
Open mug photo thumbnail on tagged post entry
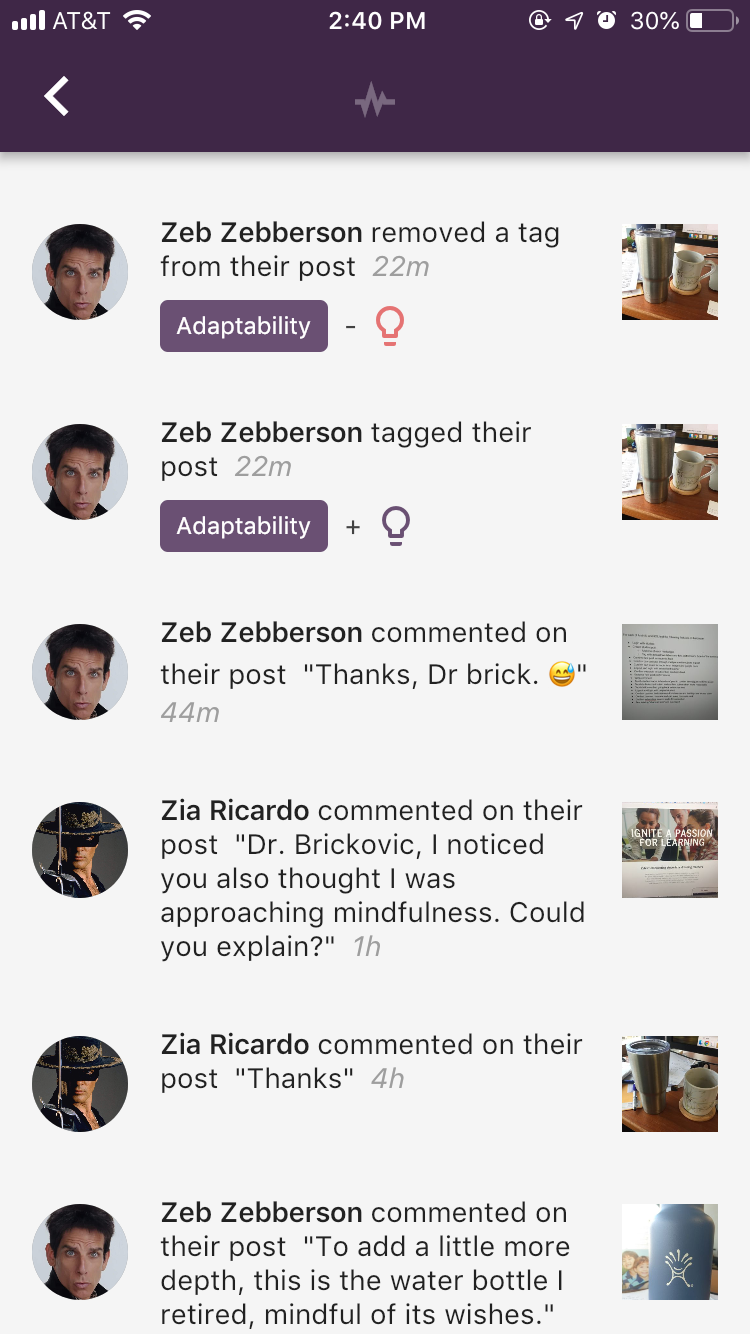click(x=670, y=472)
